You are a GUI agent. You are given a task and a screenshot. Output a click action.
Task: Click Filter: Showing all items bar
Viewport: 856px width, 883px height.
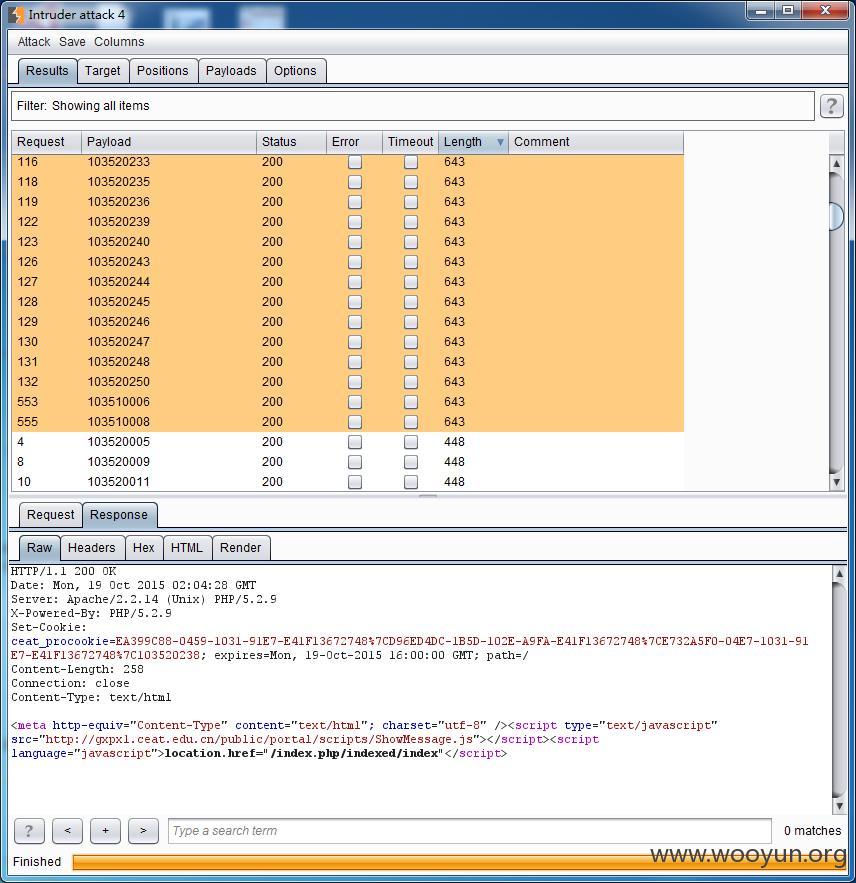pos(413,106)
